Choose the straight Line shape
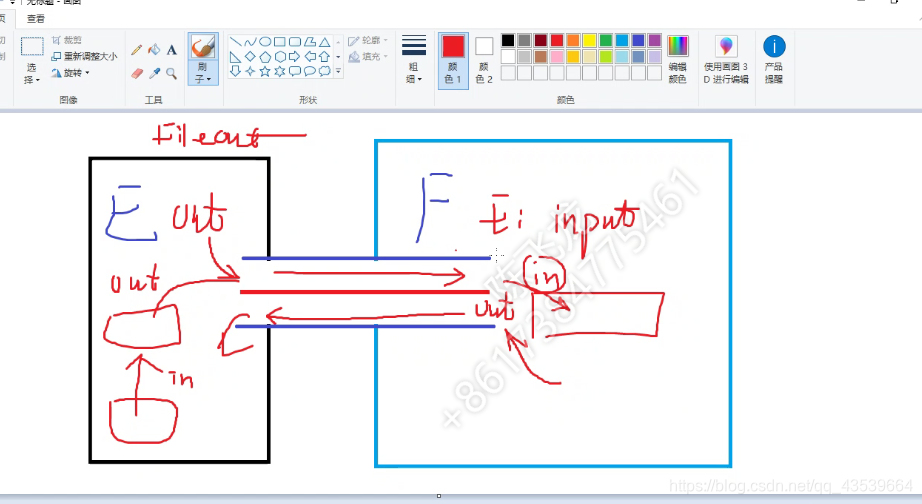 [235, 42]
